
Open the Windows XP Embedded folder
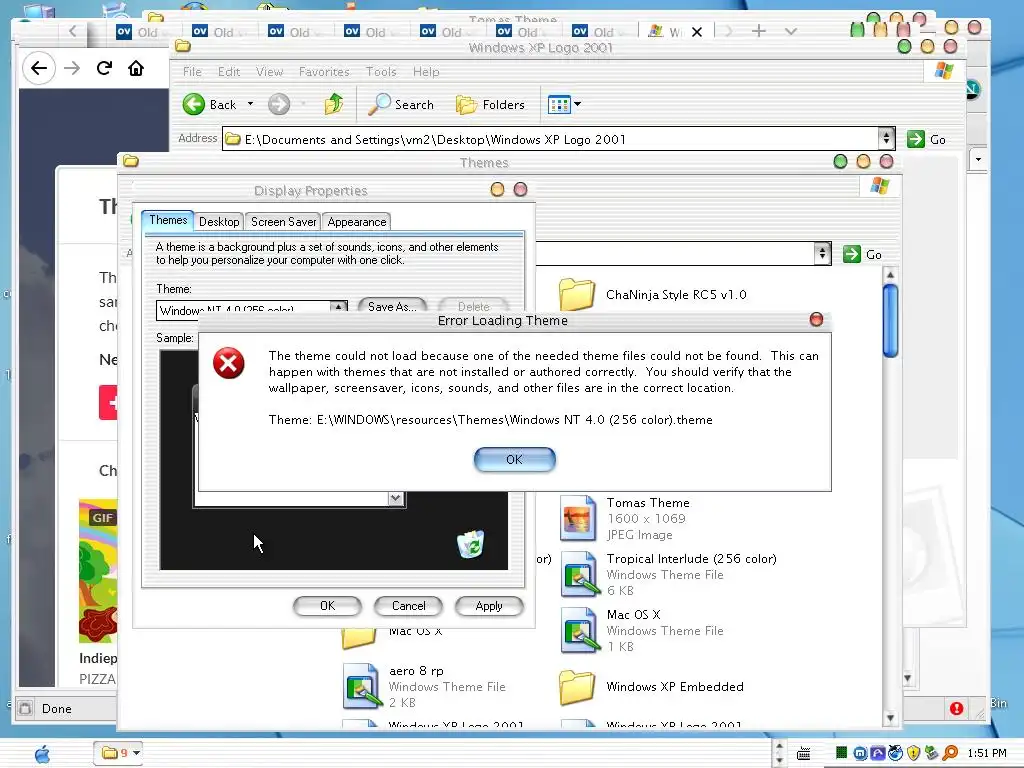pyautogui.click(x=651, y=687)
